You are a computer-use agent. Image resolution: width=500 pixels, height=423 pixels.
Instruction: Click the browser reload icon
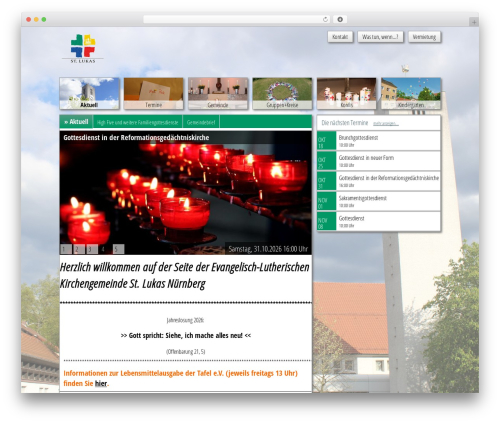(x=325, y=20)
